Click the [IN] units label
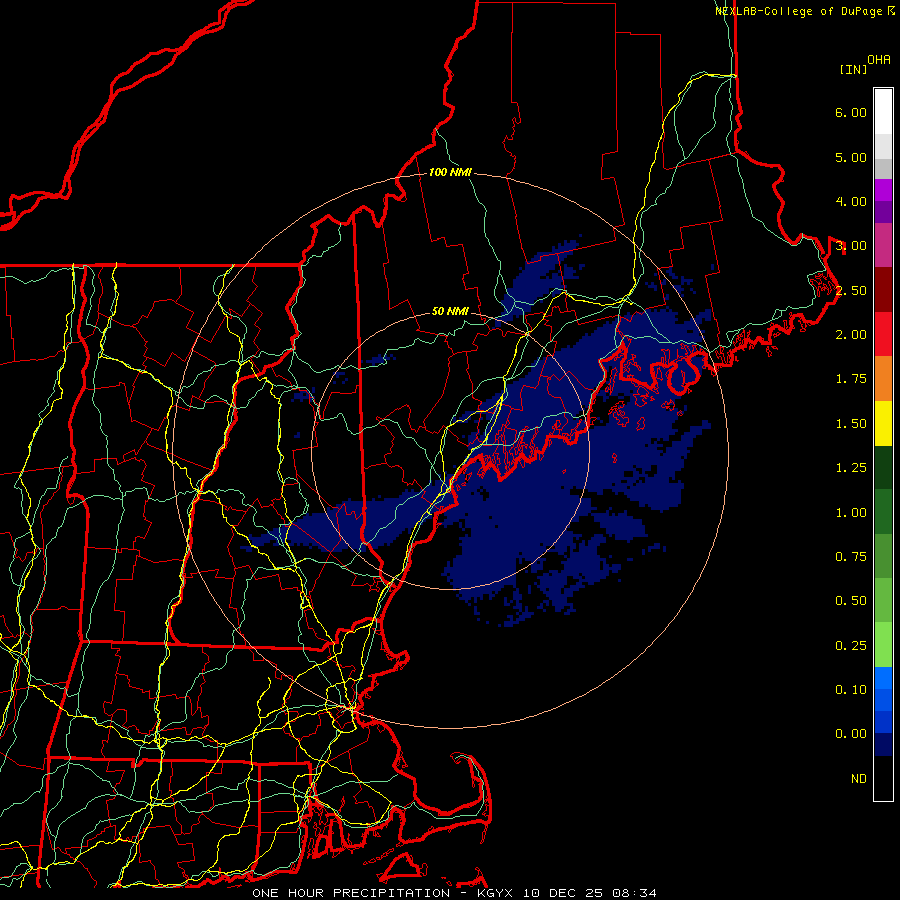The width and height of the screenshot is (900, 900). pos(853,69)
